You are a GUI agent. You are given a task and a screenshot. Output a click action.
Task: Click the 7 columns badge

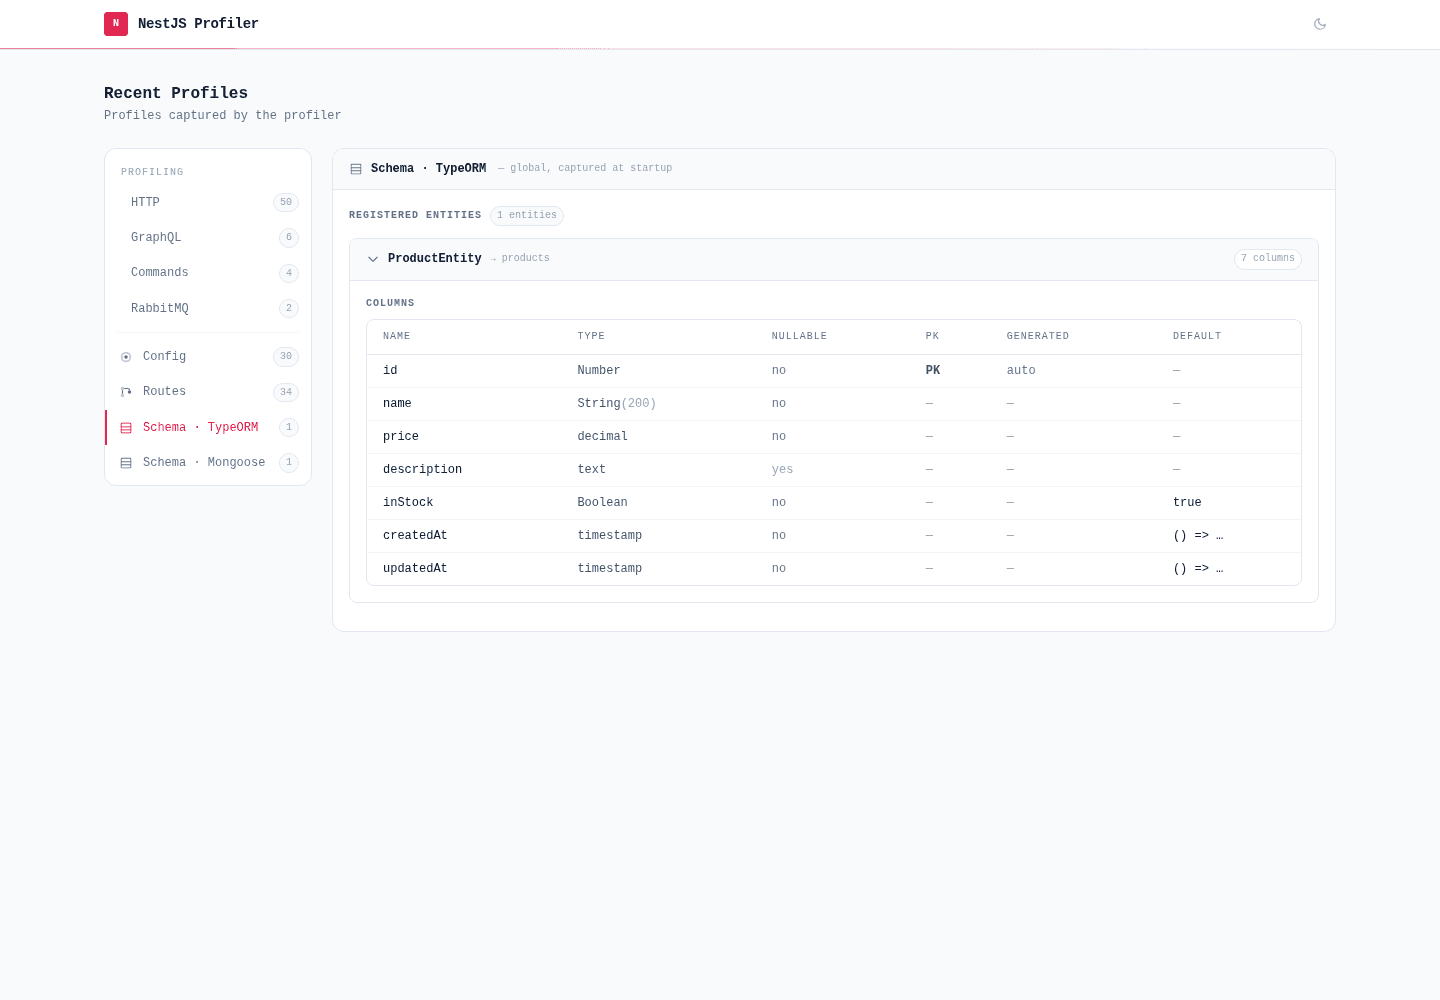(1268, 259)
